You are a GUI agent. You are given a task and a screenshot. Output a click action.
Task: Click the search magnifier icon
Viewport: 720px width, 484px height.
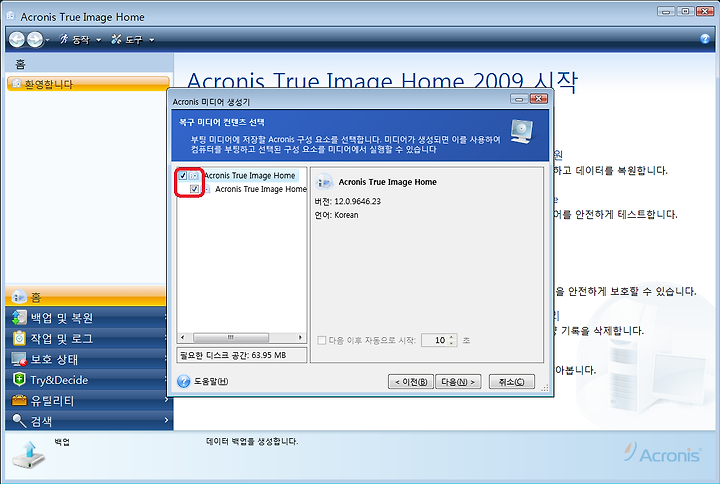point(19,421)
